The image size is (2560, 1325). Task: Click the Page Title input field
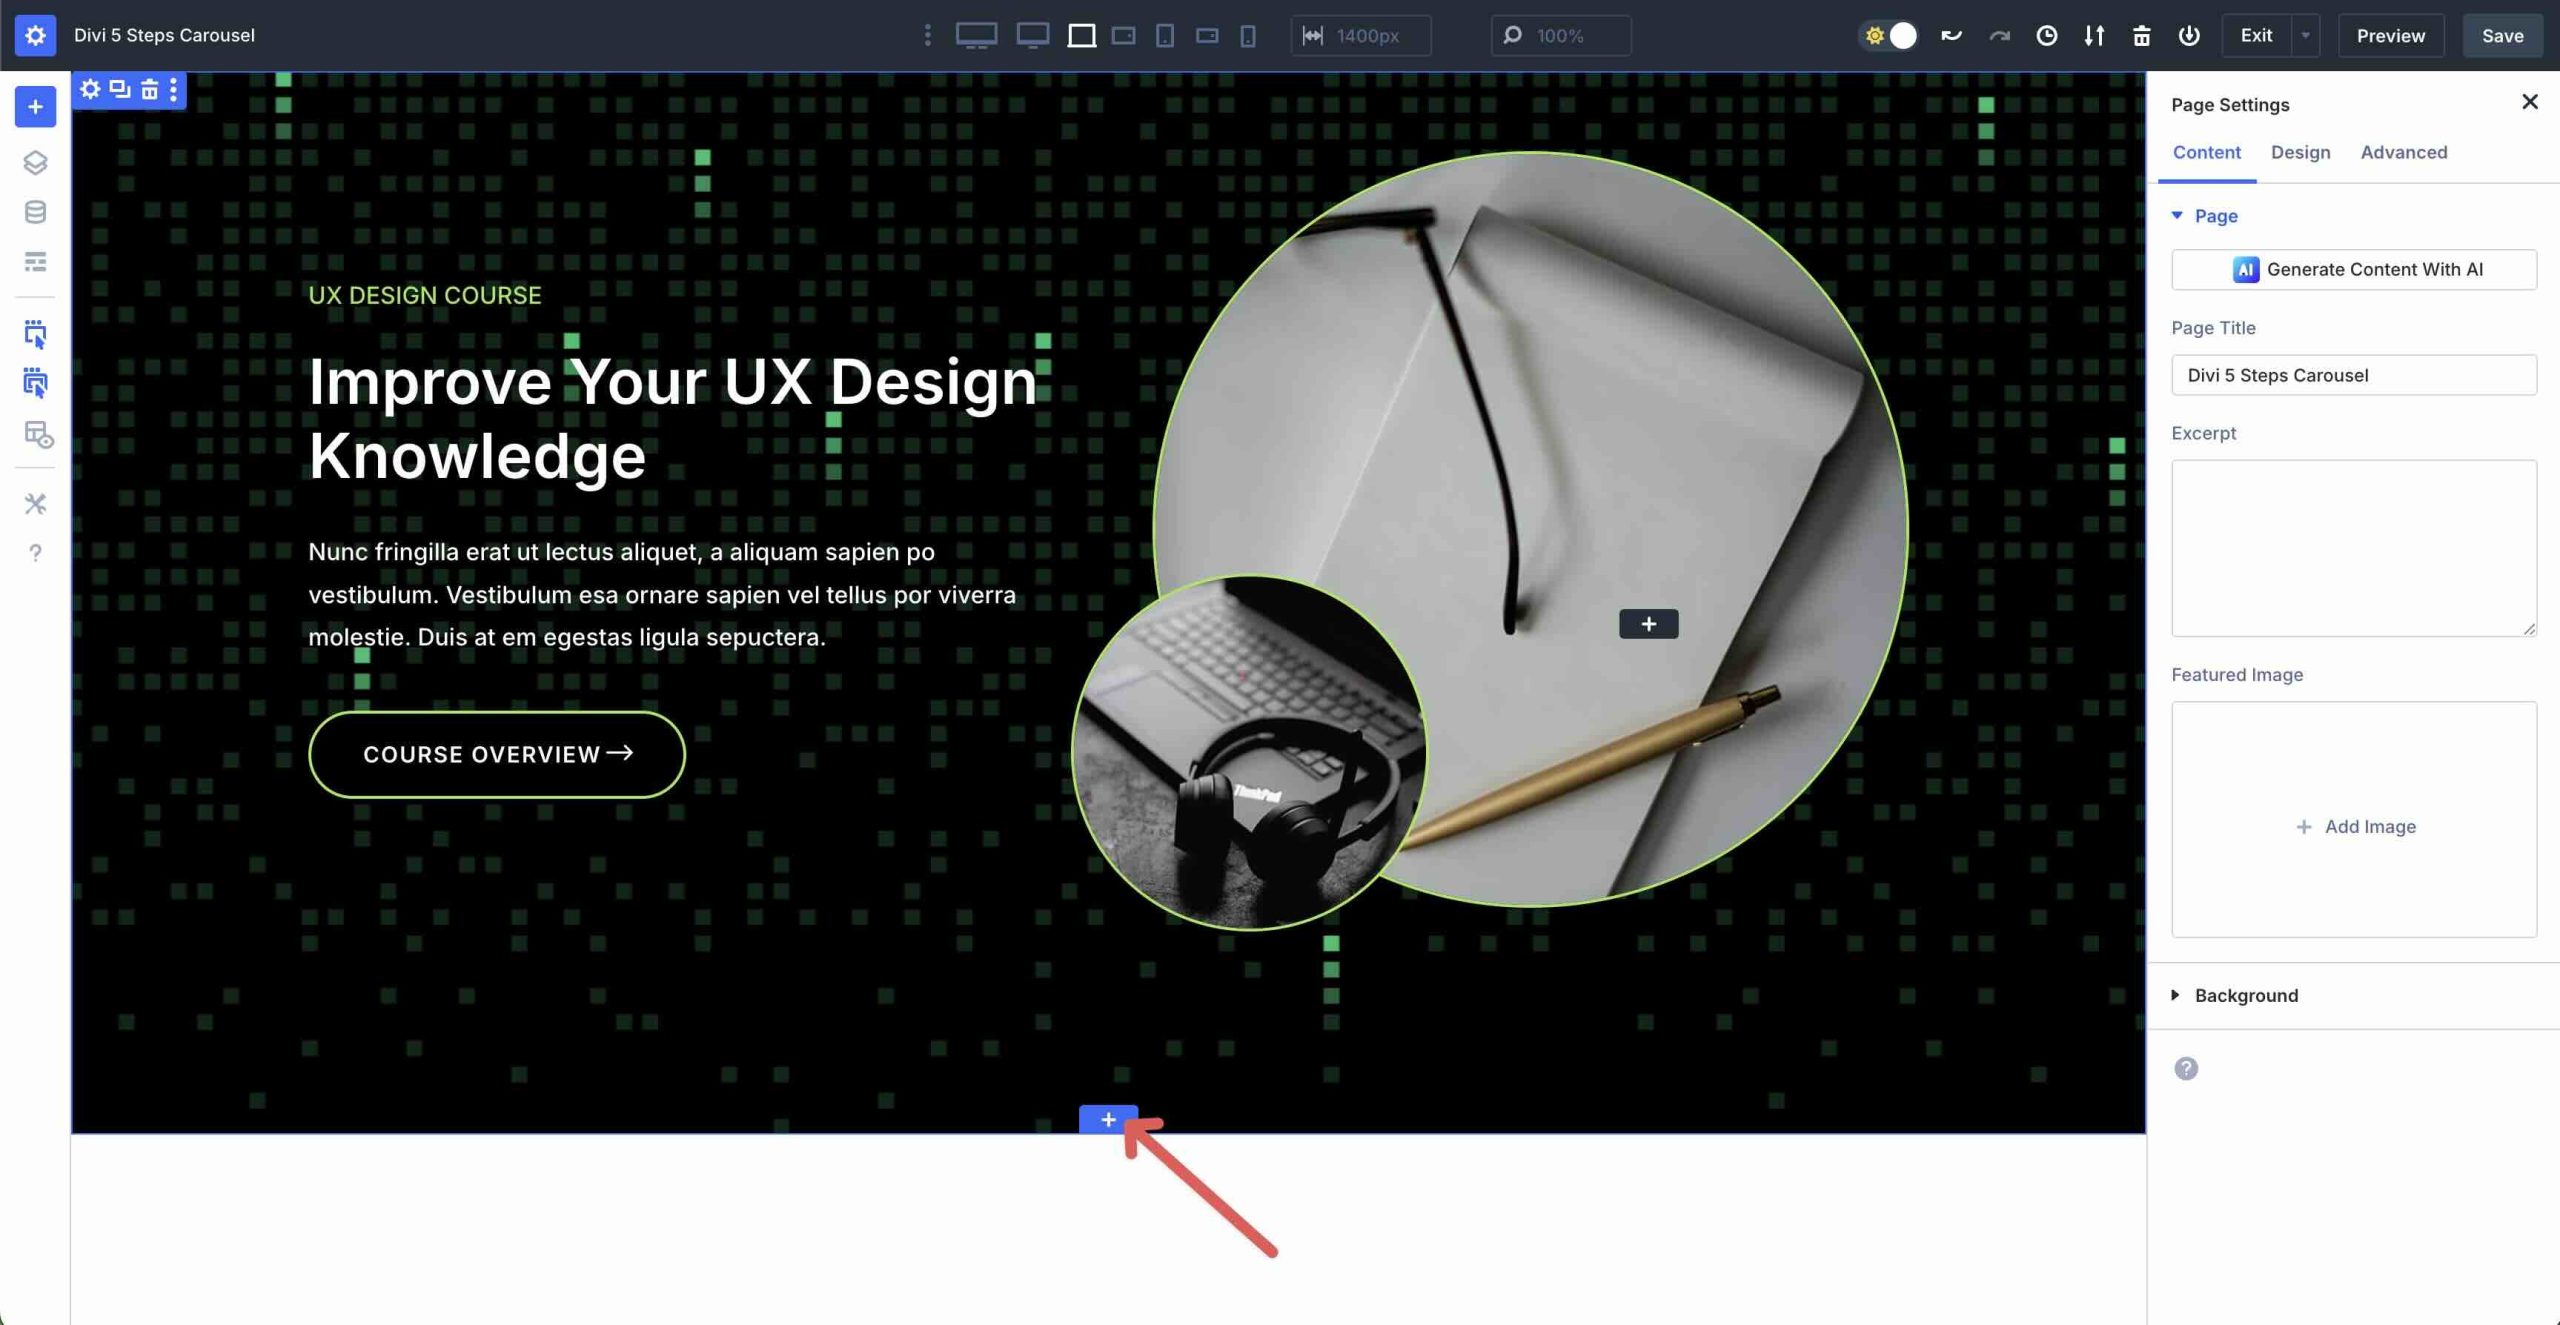coord(2352,375)
